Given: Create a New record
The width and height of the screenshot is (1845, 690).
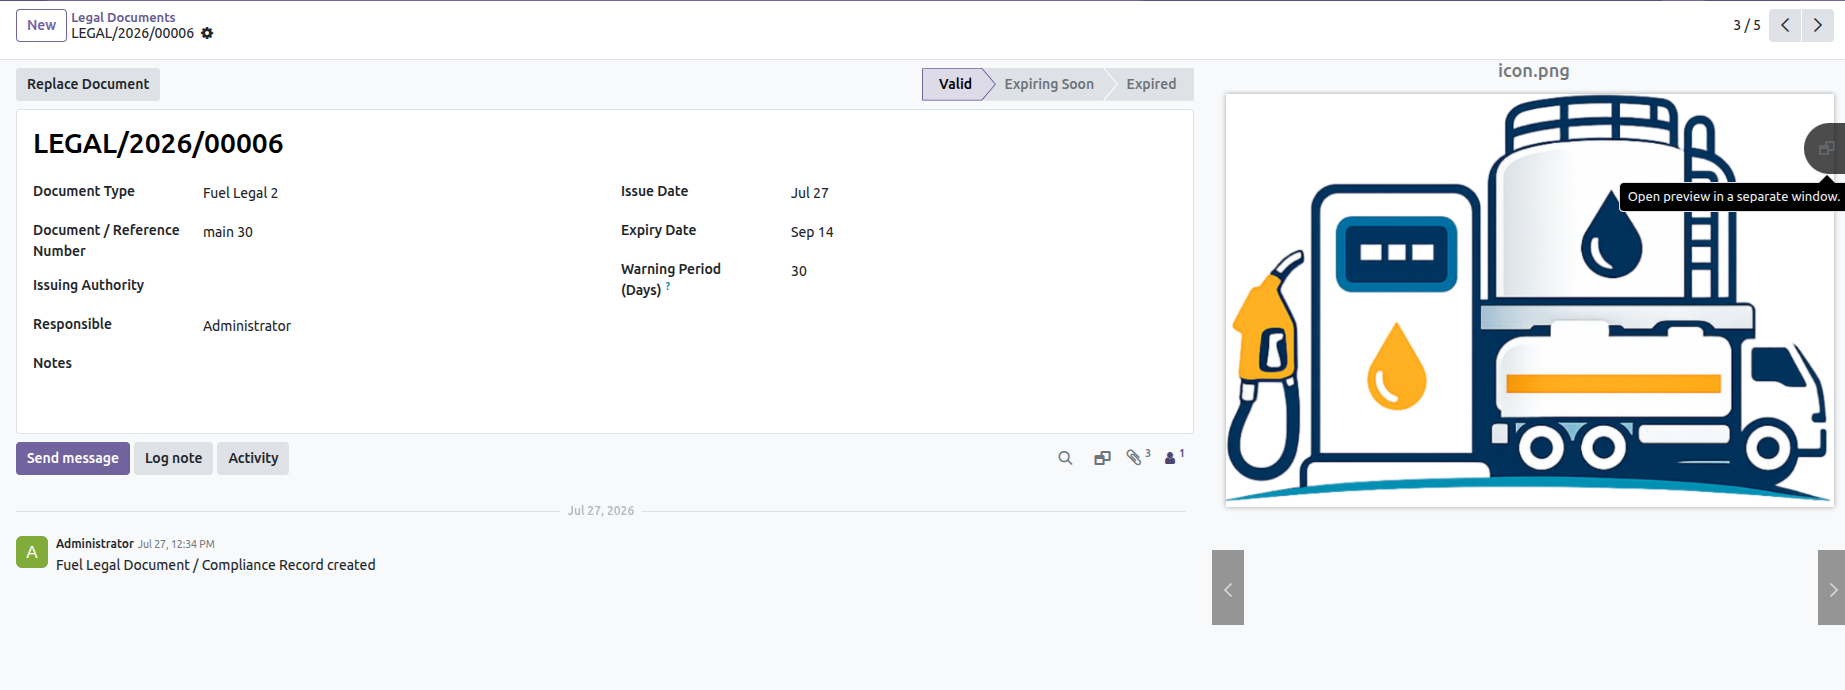Looking at the screenshot, I should 41,25.
